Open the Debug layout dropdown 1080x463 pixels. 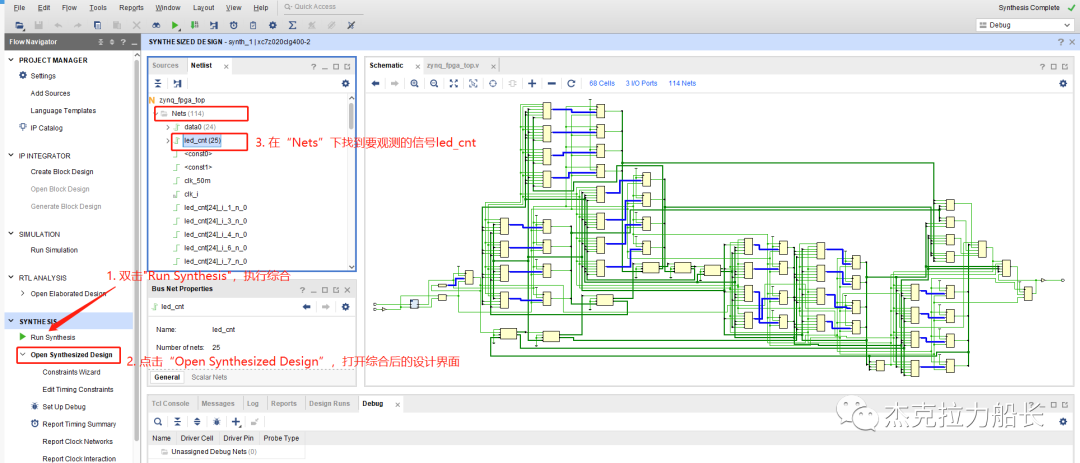pos(1025,24)
